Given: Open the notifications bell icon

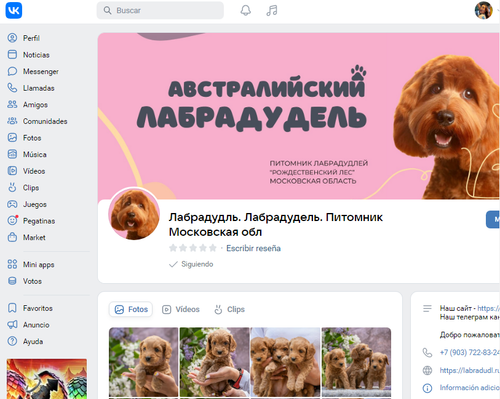Looking at the screenshot, I should (x=246, y=10).
